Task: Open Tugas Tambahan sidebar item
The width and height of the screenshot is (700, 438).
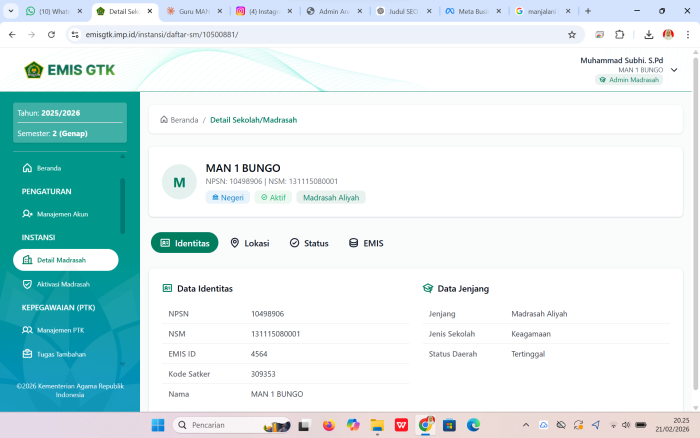Action: 60,354
